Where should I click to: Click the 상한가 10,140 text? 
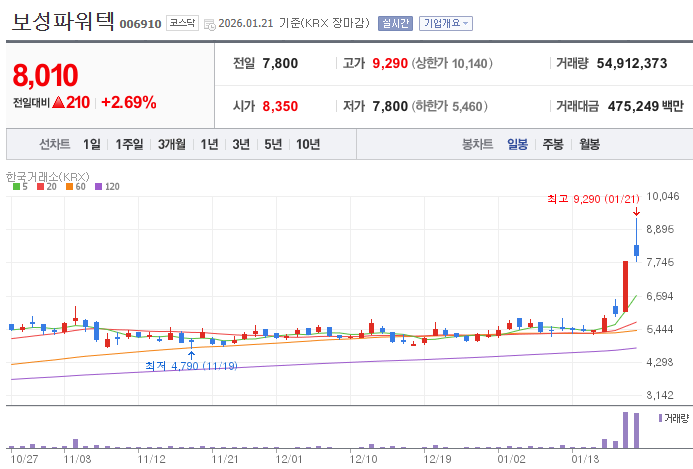[452, 63]
